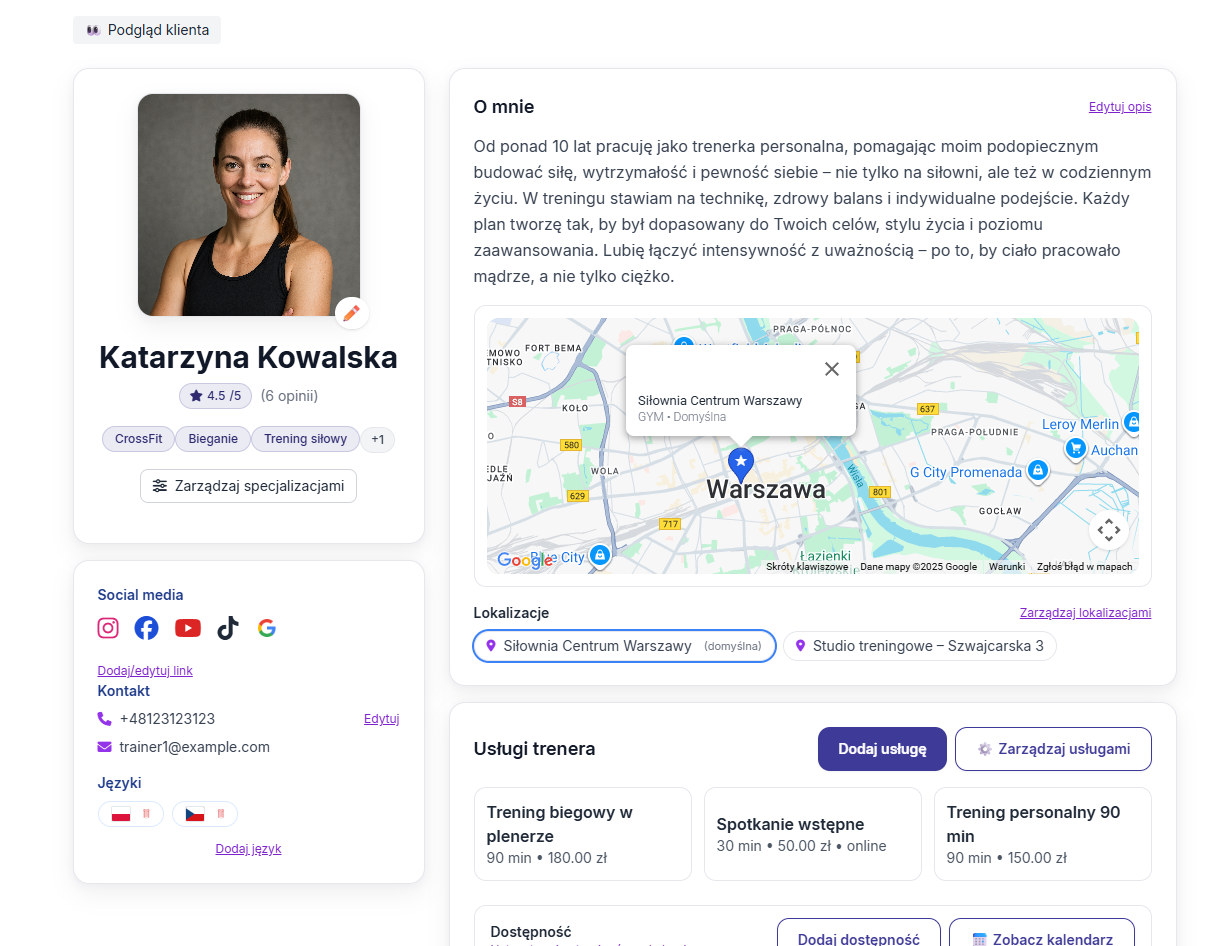Open the TikTok social media icon
Screen dimensions: 1220x946
pyautogui.click(x=227, y=628)
